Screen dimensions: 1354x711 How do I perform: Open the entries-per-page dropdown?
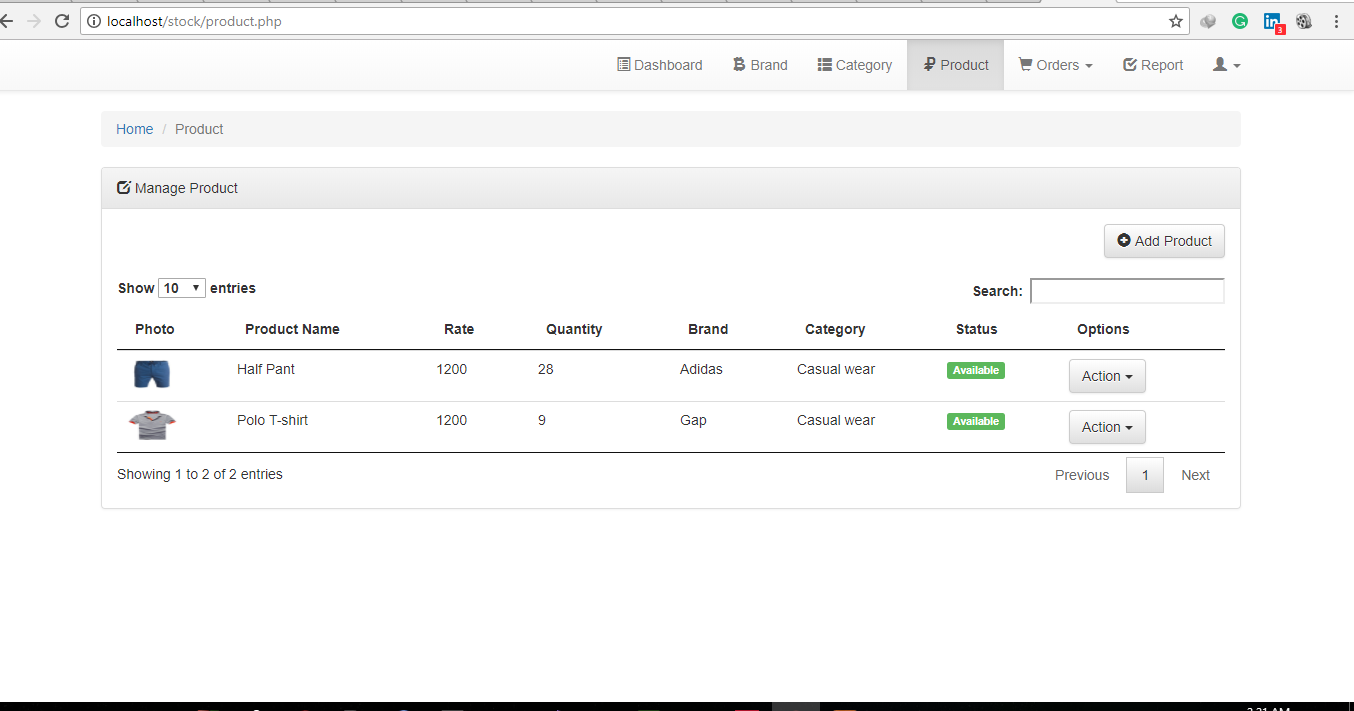[181, 287]
